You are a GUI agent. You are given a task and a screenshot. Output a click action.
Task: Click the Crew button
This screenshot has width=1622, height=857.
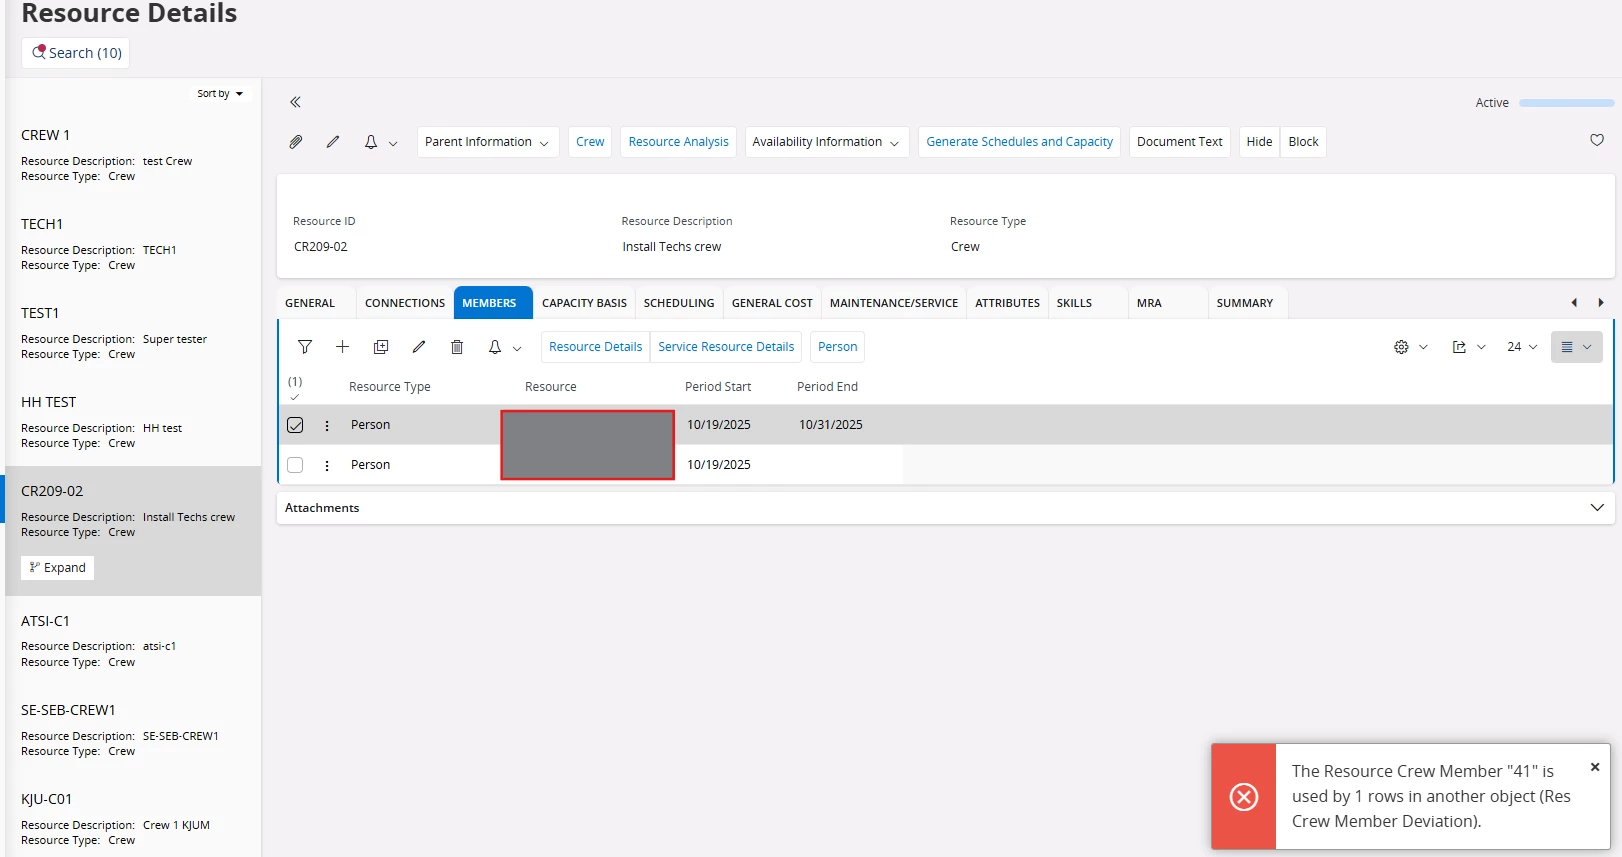click(x=590, y=142)
